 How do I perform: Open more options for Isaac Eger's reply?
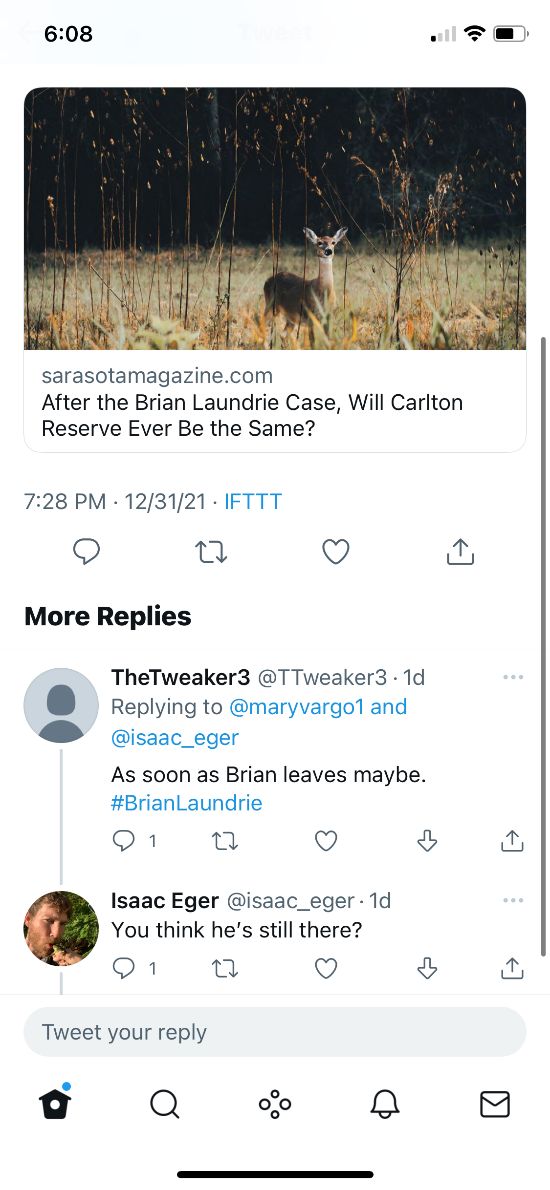(513, 900)
